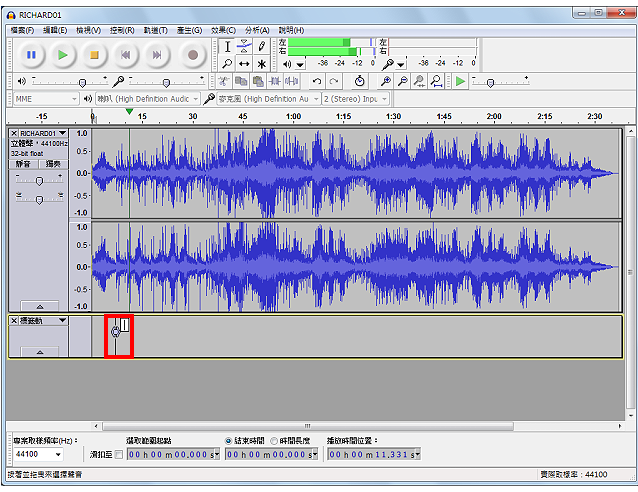Click the Trim audio icon
Screen dimensions: 638x492
coord(275,81)
